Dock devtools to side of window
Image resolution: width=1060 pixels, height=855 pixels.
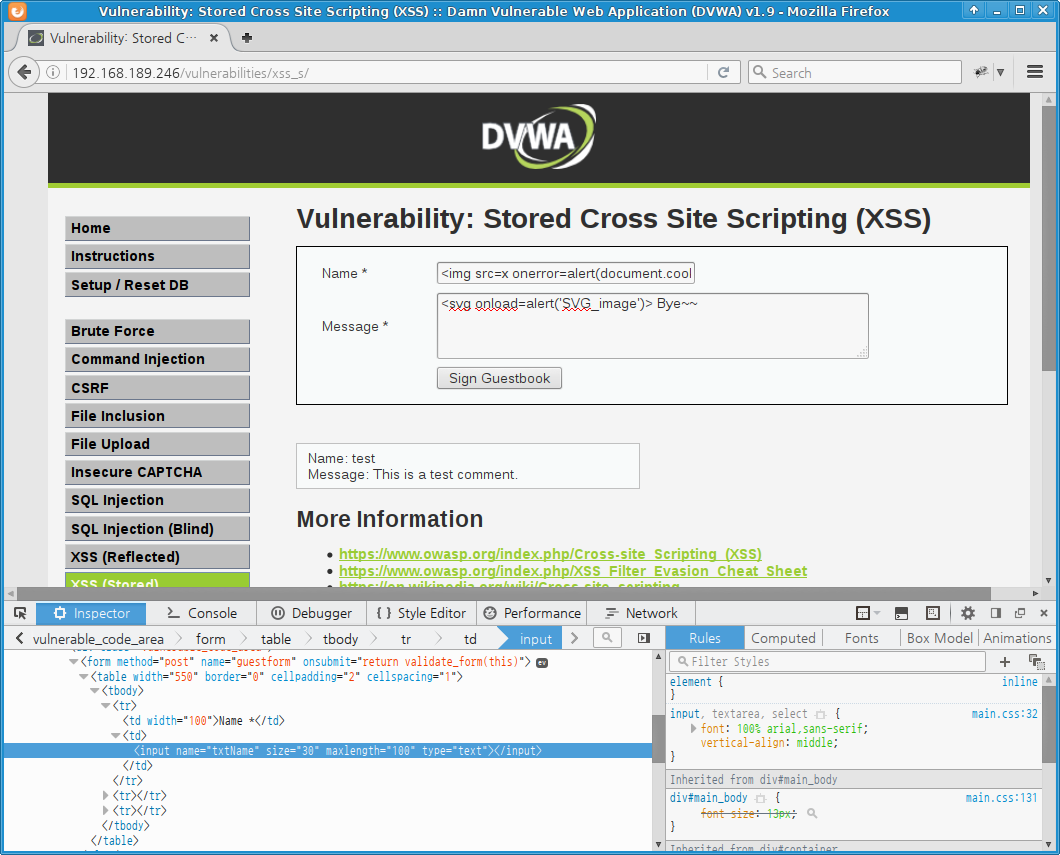coord(996,613)
